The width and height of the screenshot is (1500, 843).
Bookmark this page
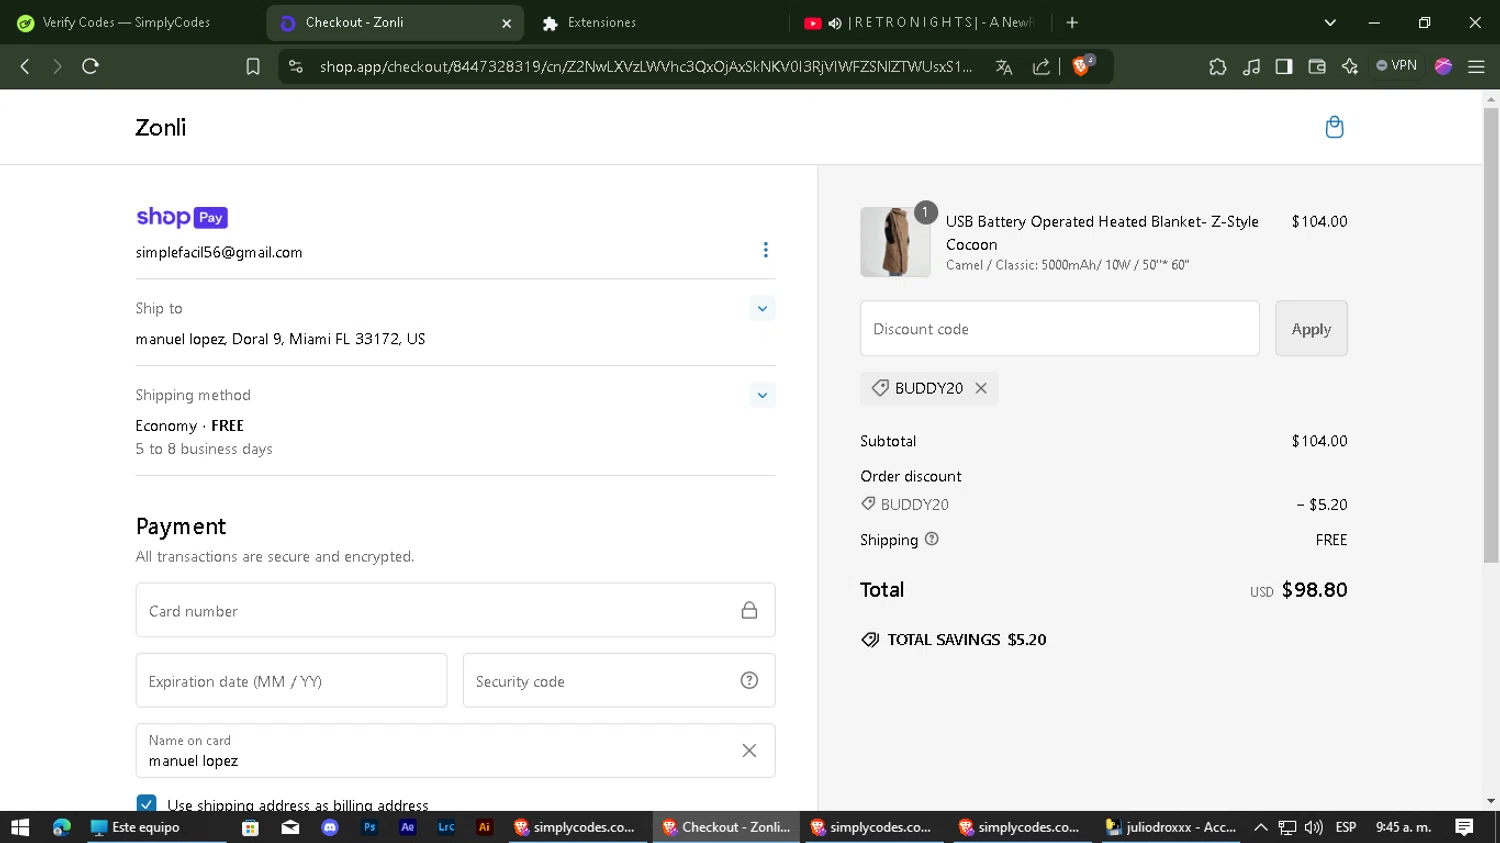(x=253, y=66)
